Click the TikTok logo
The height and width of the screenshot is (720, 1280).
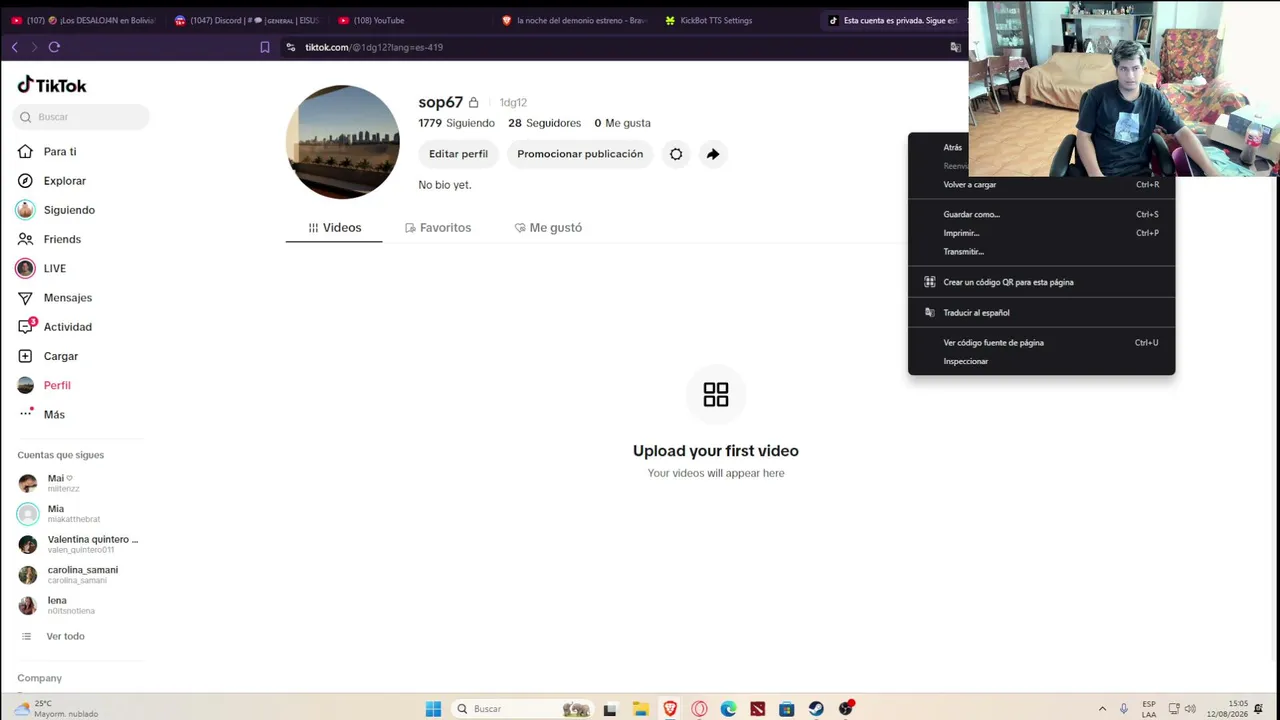(52, 85)
